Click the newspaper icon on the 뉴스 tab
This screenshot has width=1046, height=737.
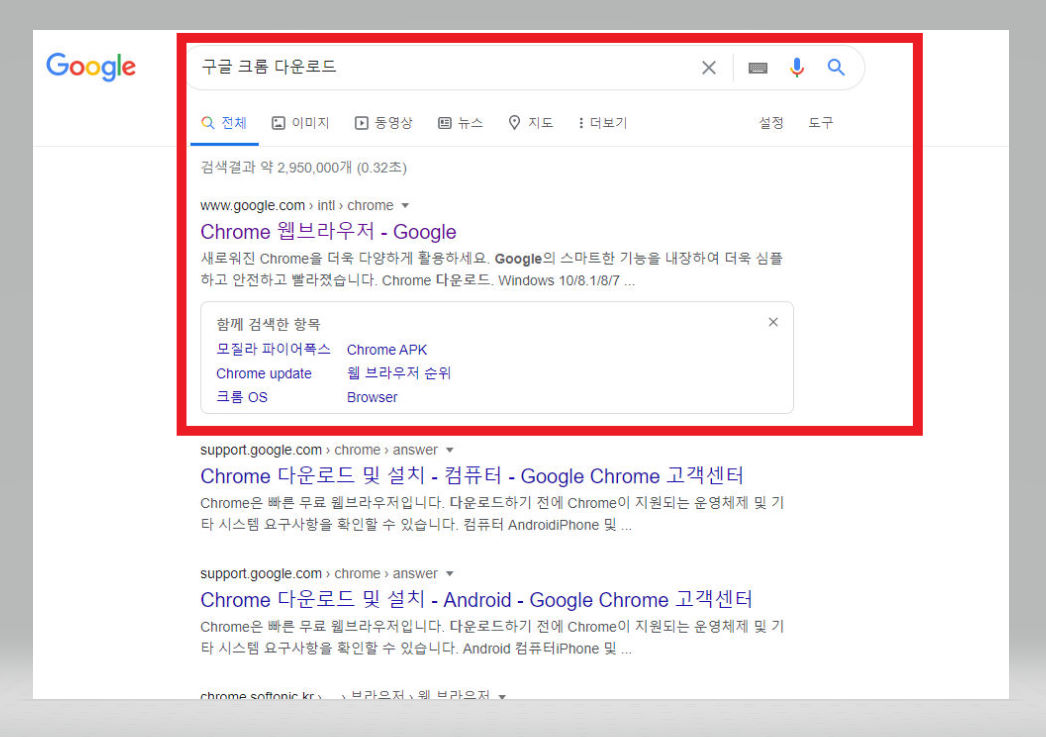click(x=444, y=123)
